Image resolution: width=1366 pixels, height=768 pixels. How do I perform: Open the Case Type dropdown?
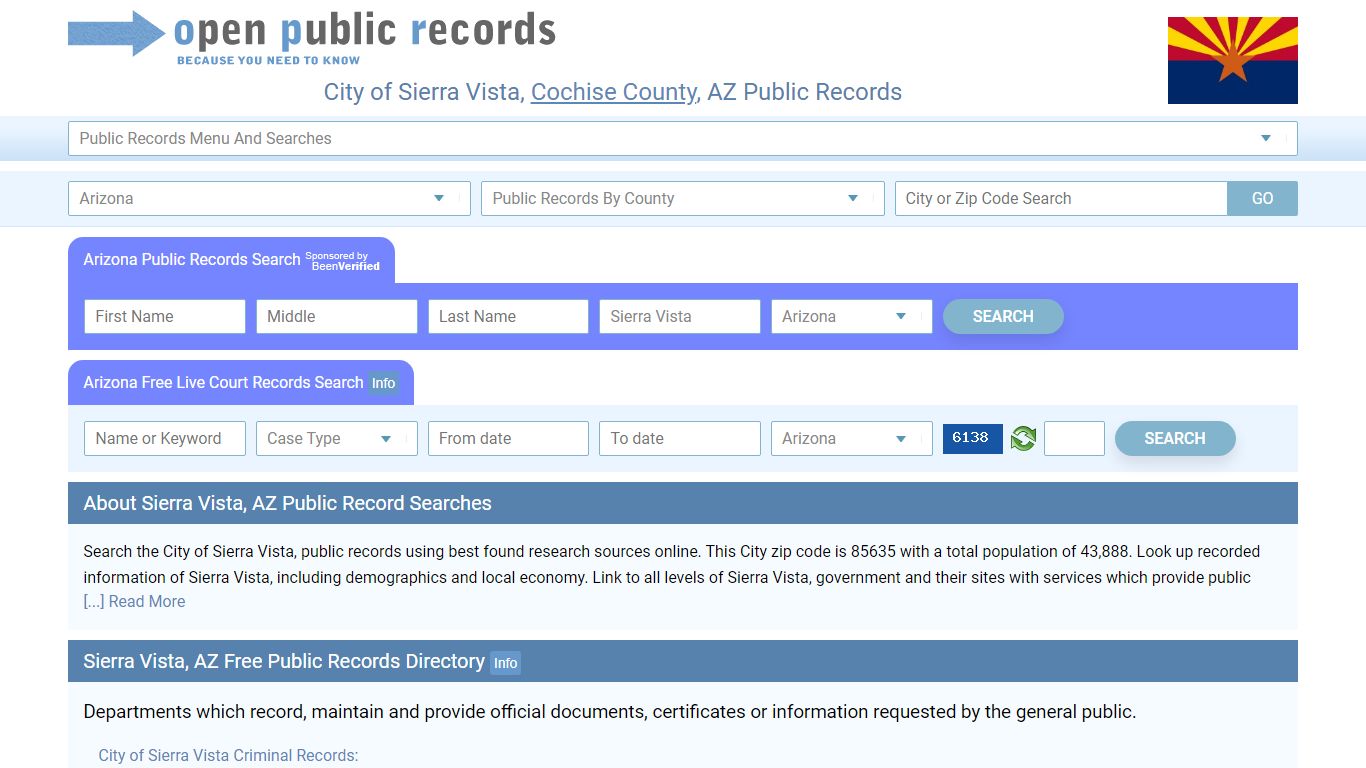click(336, 438)
